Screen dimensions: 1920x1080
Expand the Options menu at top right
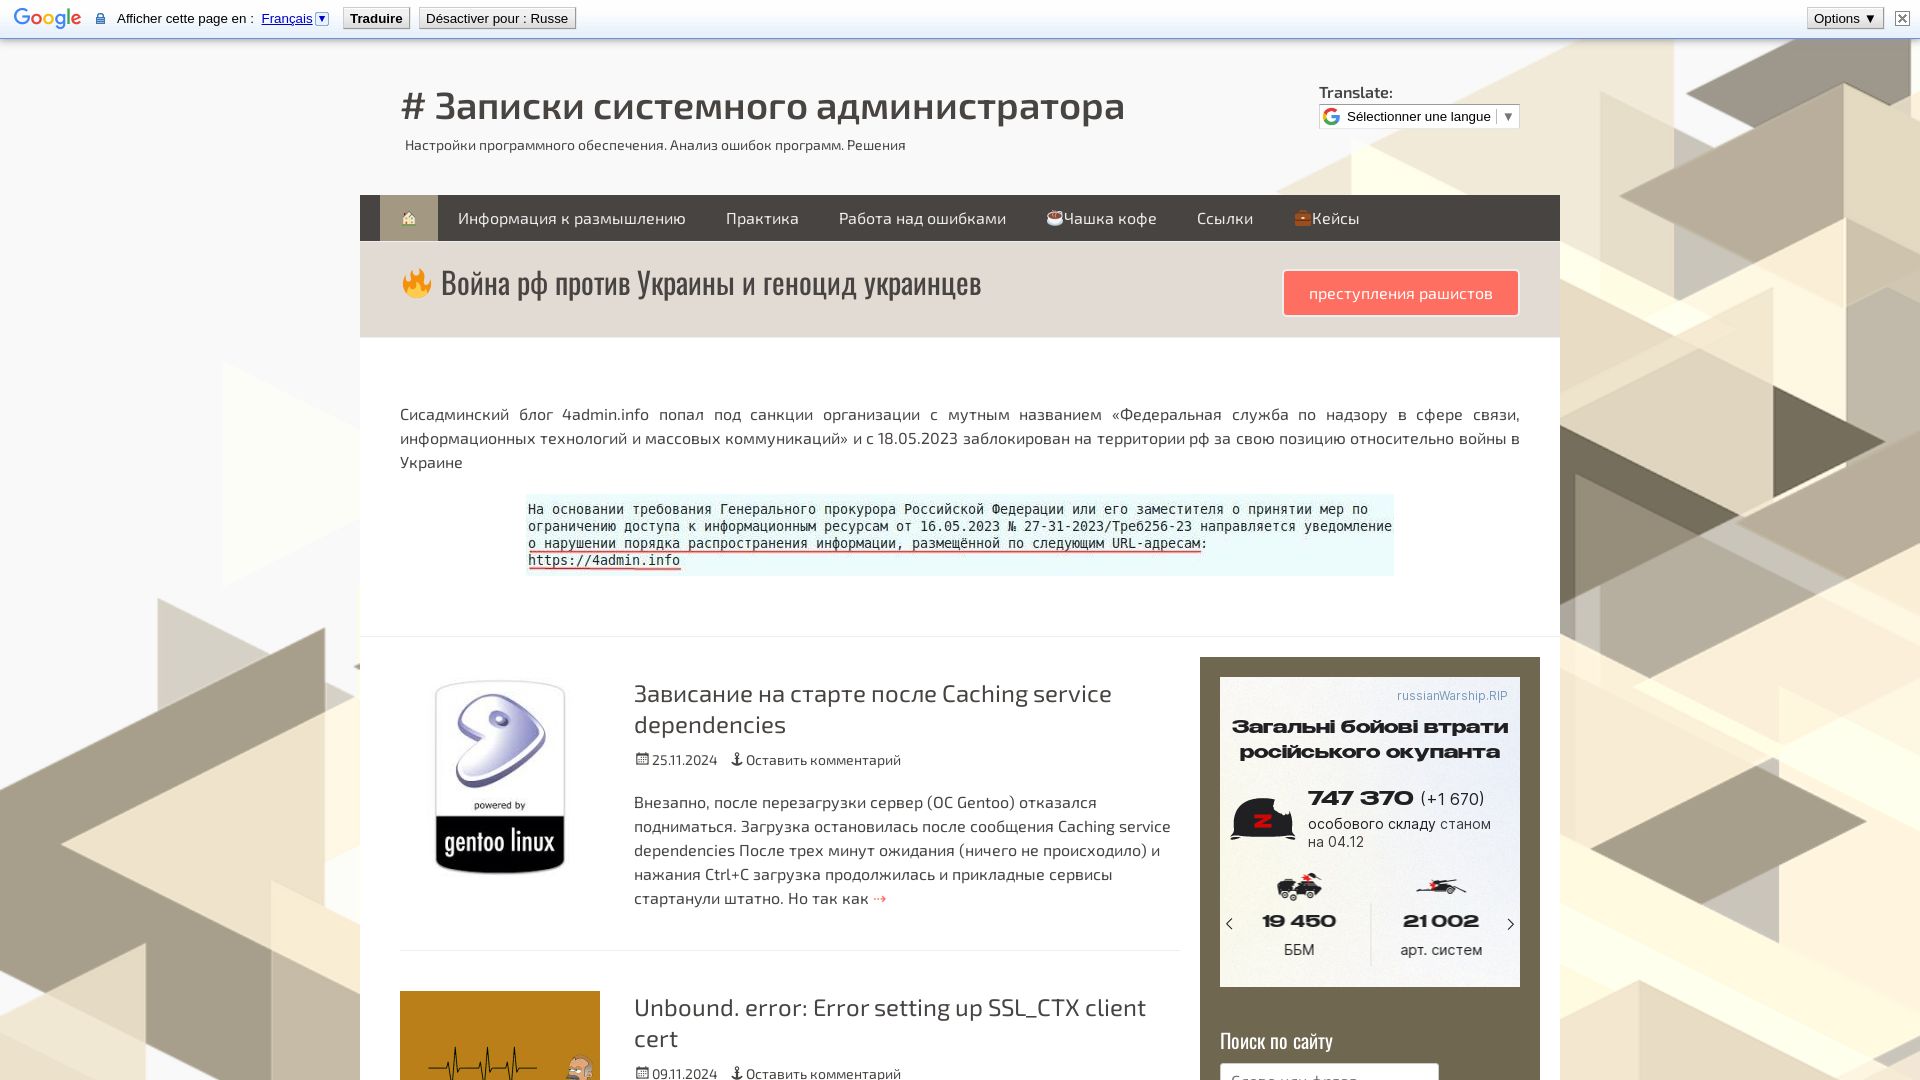[x=1843, y=17]
